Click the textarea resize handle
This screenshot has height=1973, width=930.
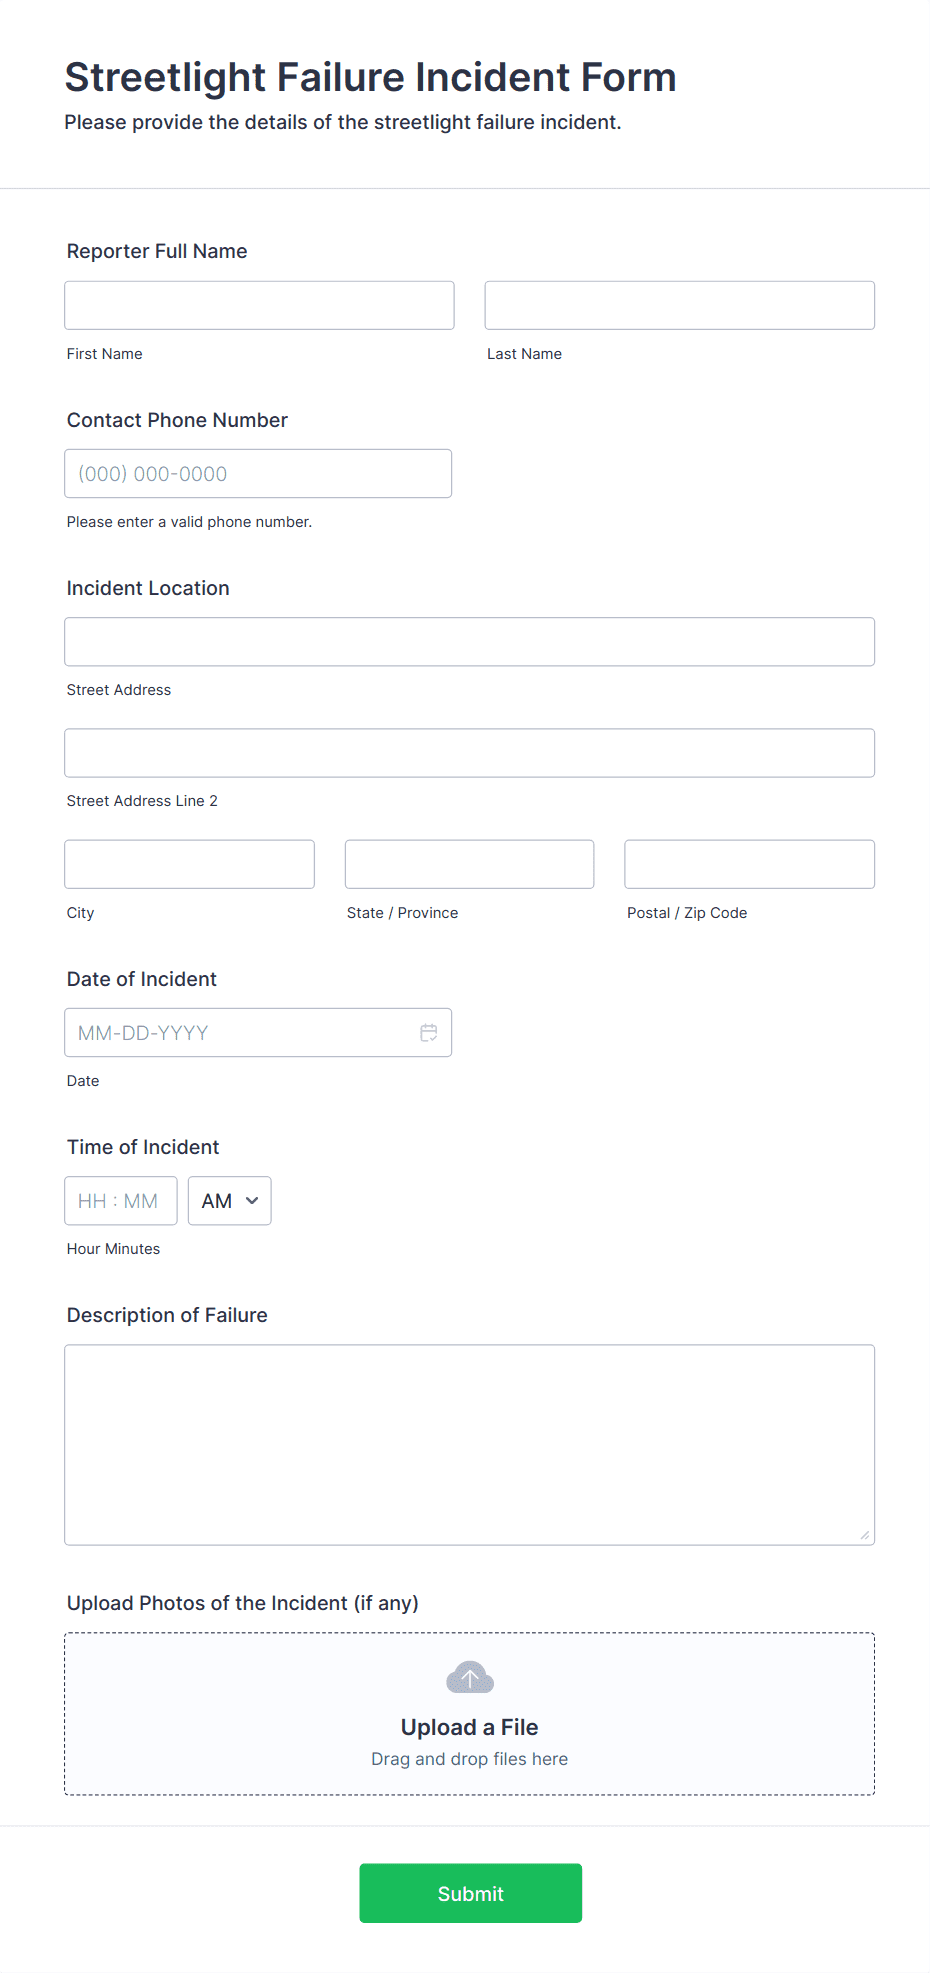click(x=864, y=1533)
